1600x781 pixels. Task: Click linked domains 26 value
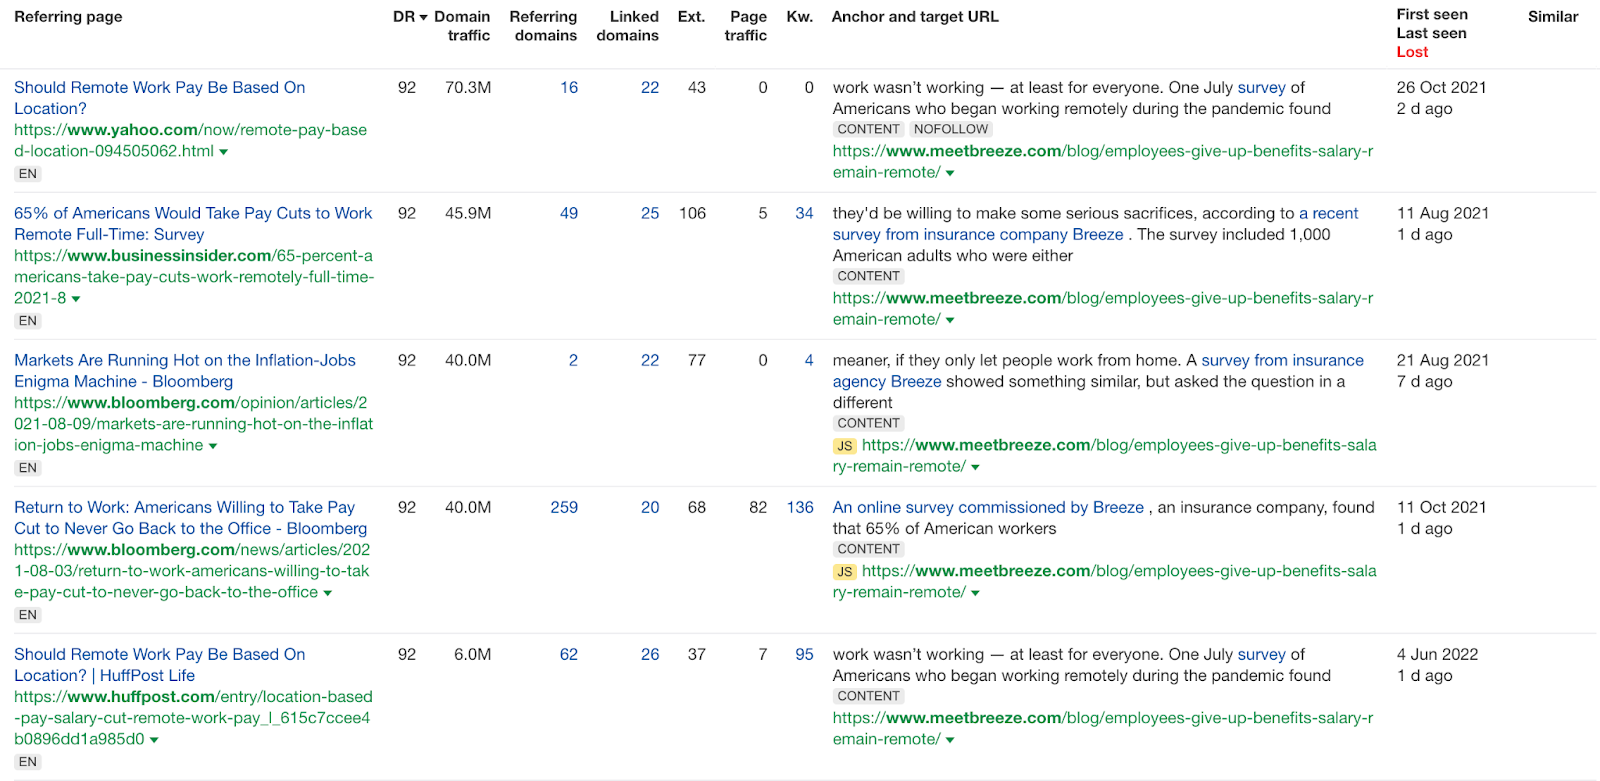click(x=650, y=655)
